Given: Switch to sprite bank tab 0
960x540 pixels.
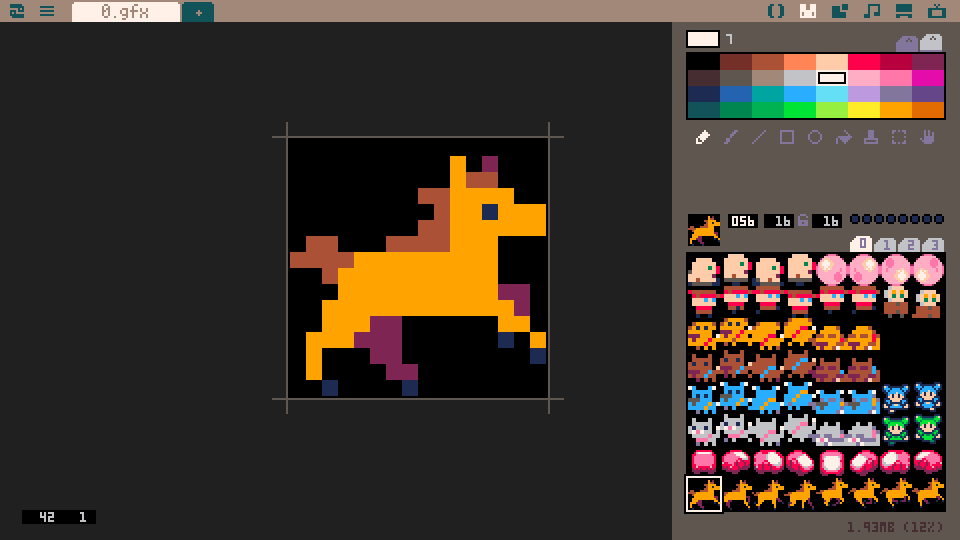Looking at the screenshot, I should pos(861,244).
